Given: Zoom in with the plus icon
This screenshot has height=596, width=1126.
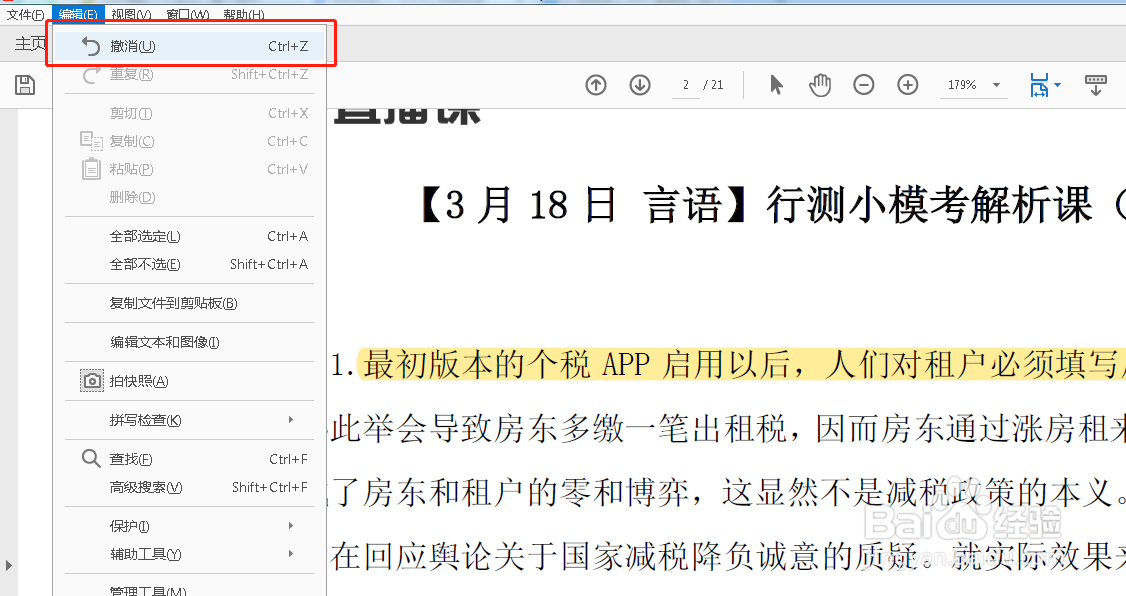Looking at the screenshot, I should (x=908, y=85).
